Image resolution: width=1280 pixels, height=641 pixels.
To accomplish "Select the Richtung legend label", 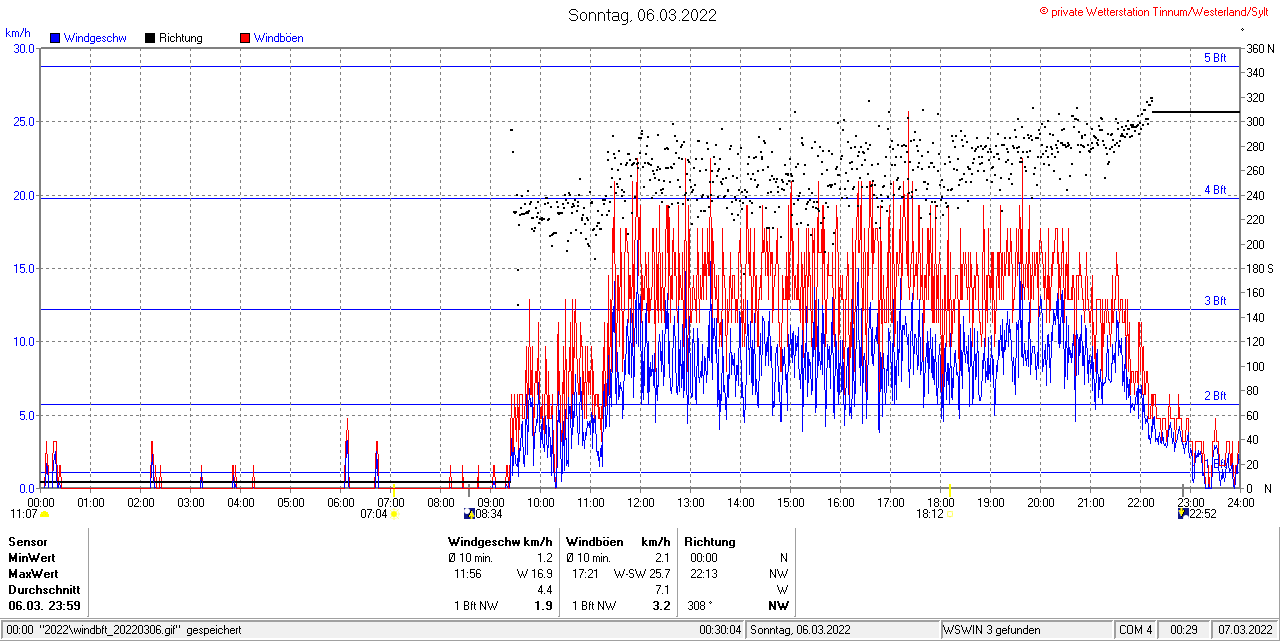I will pos(181,38).
